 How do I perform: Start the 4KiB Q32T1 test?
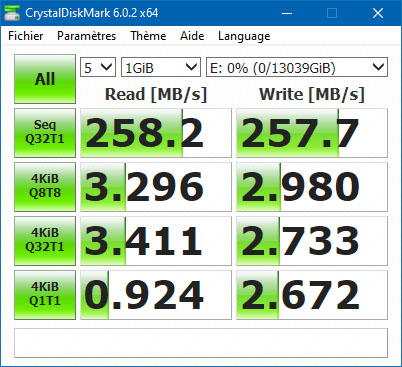pyautogui.click(x=45, y=241)
